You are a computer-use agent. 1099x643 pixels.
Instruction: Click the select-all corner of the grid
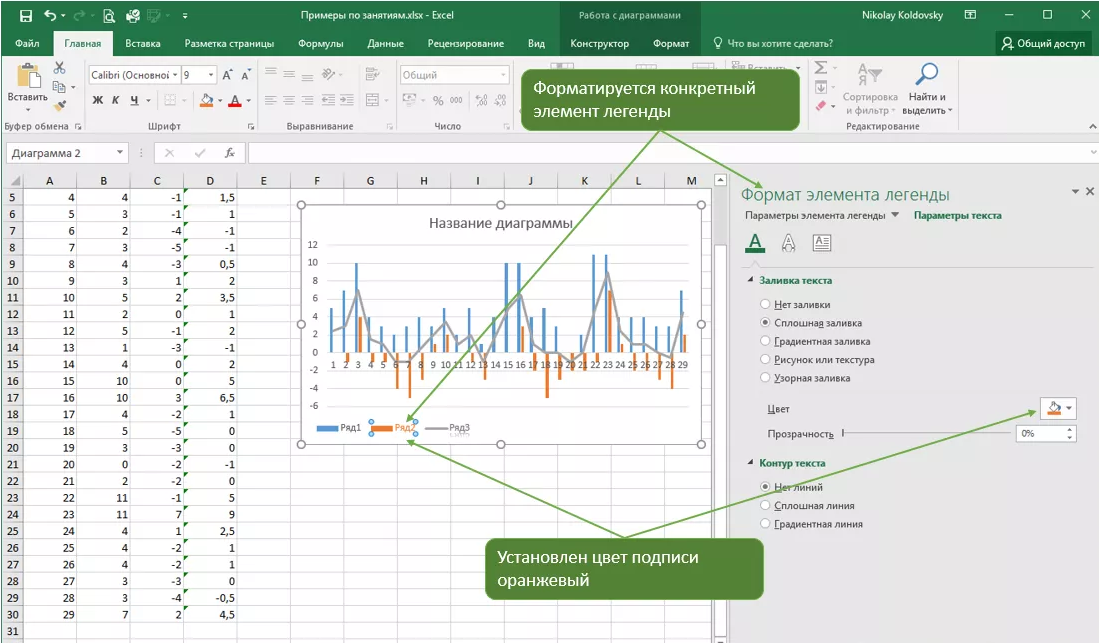point(14,180)
